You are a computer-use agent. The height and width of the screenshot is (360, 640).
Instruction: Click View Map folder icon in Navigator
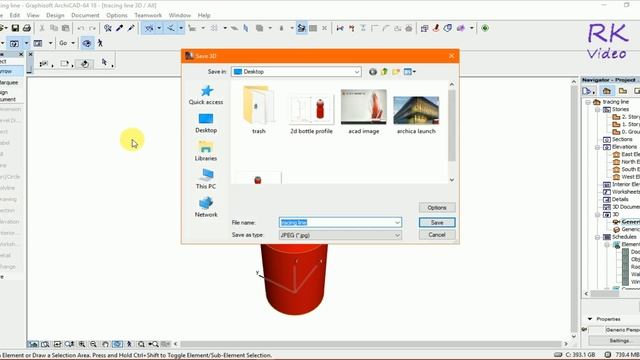(x=622, y=91)
